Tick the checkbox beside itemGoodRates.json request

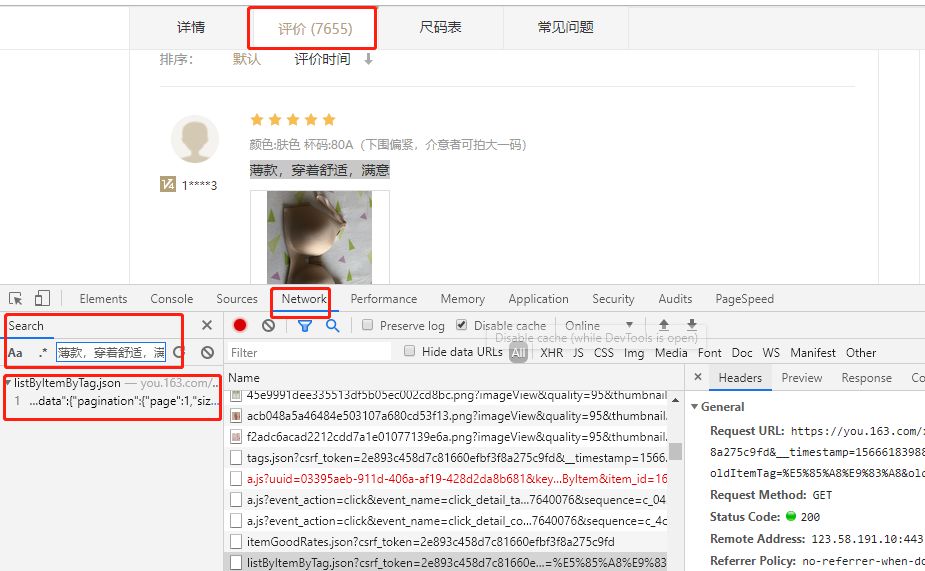(x=236, y=542)
